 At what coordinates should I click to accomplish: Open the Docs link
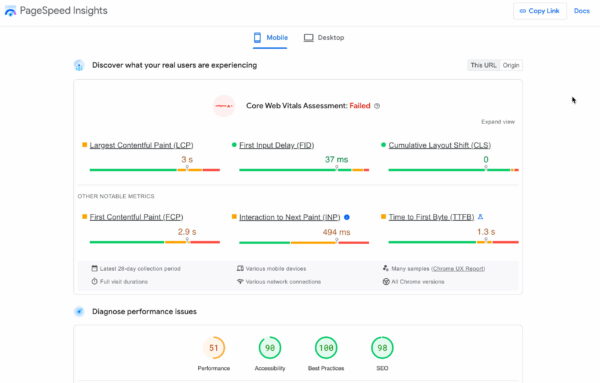point(582,11)
